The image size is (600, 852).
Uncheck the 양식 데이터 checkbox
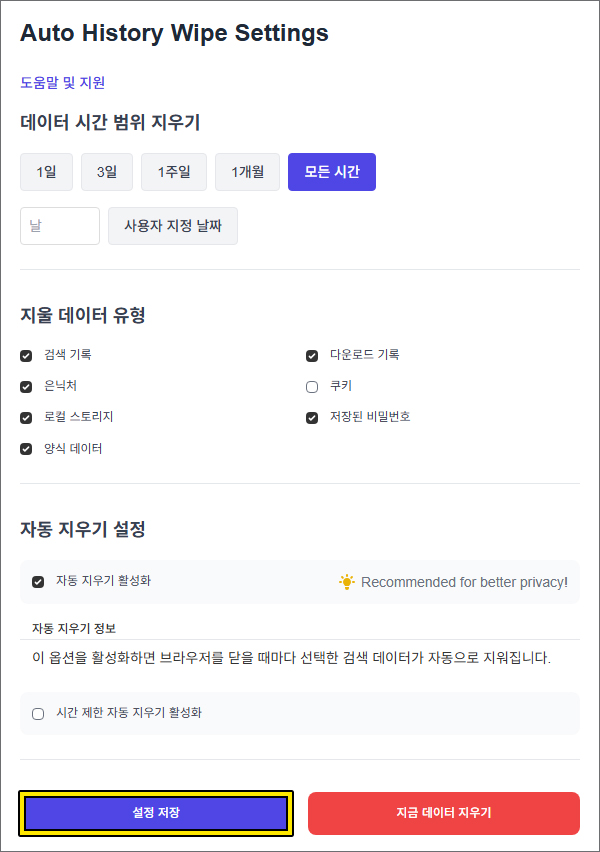[26, 449]
